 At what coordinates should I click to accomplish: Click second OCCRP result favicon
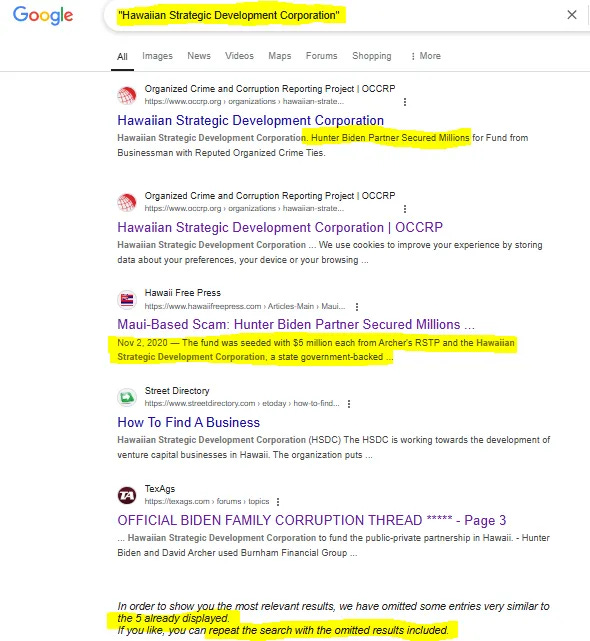127,202
